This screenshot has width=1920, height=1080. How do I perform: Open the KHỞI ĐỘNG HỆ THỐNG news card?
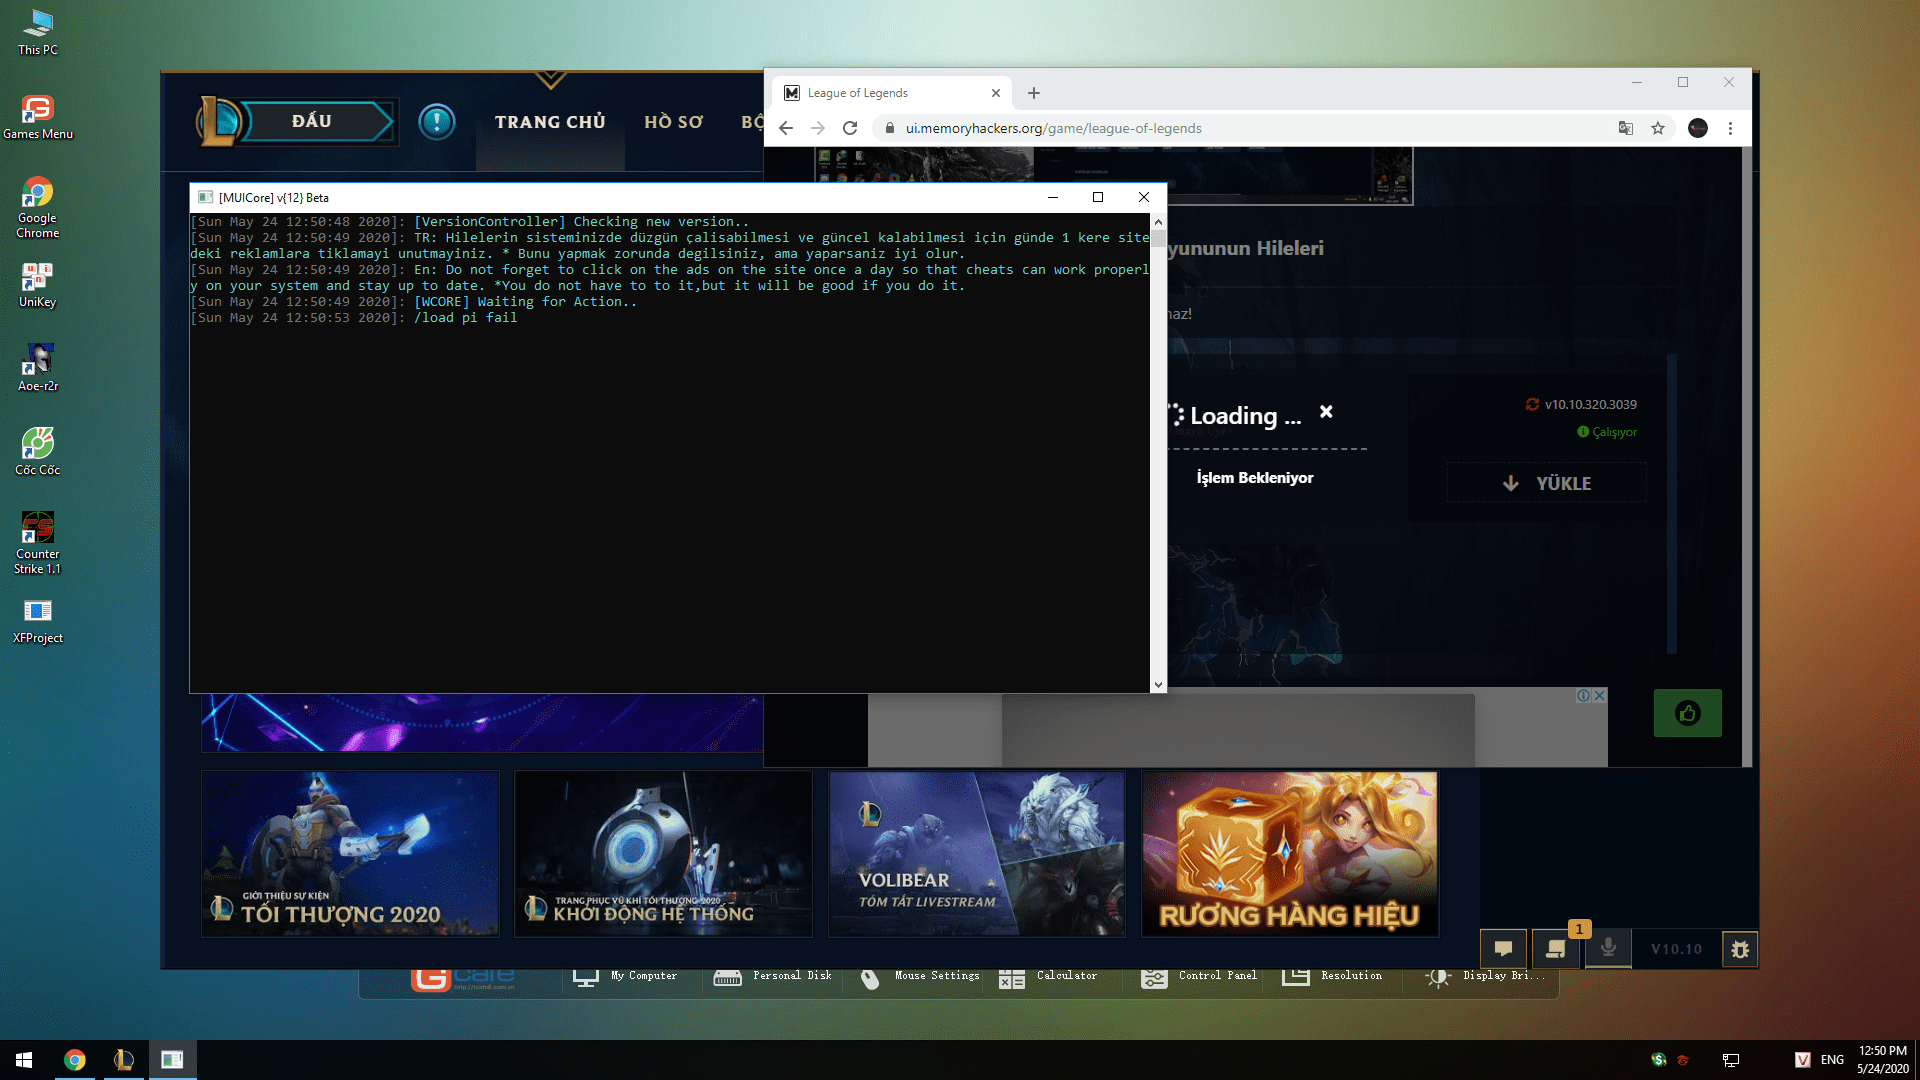click(x=663, y=853)
